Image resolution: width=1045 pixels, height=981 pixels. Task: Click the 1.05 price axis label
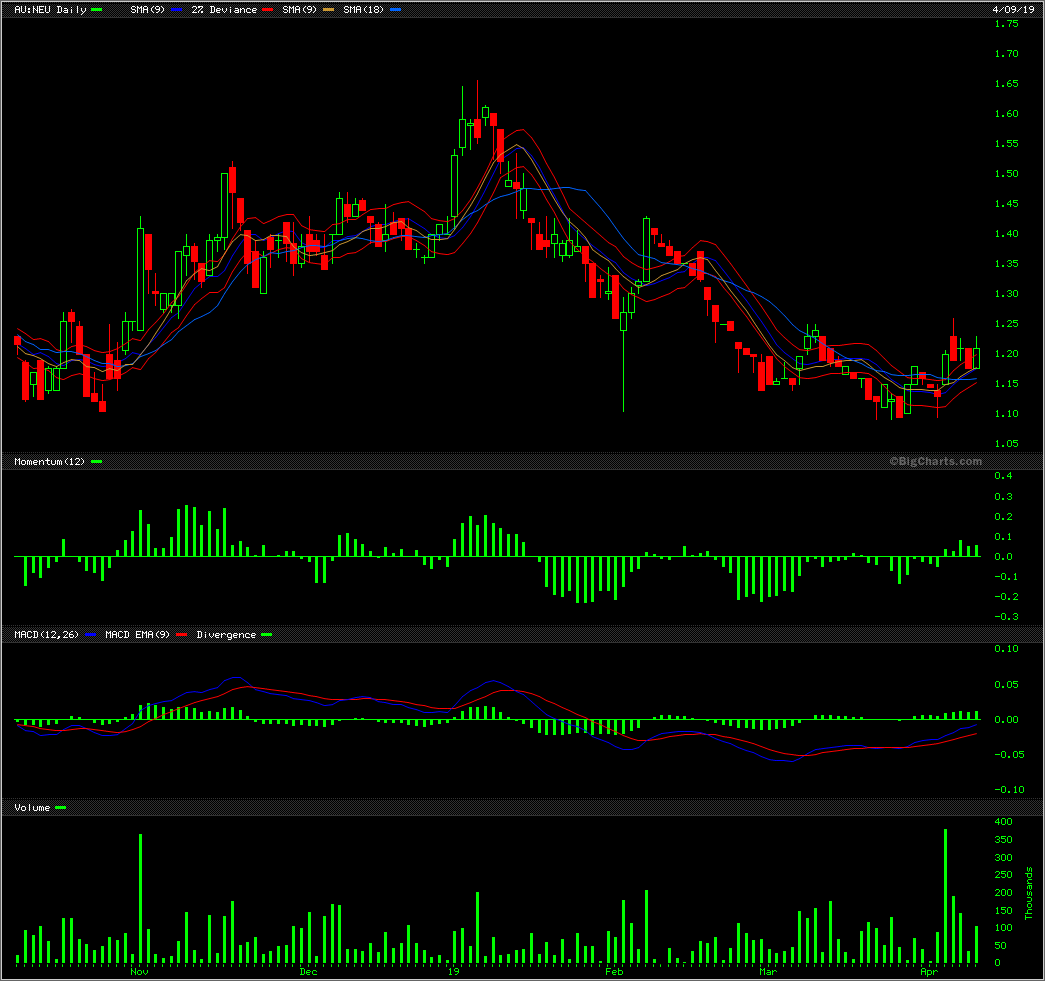coord(1006,443)
